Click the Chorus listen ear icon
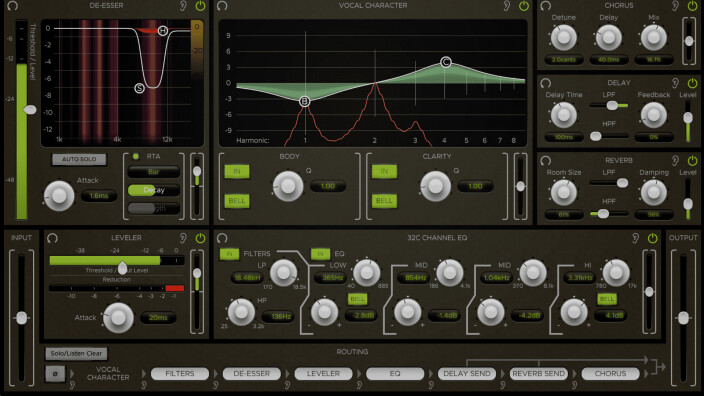 [676, 6]
